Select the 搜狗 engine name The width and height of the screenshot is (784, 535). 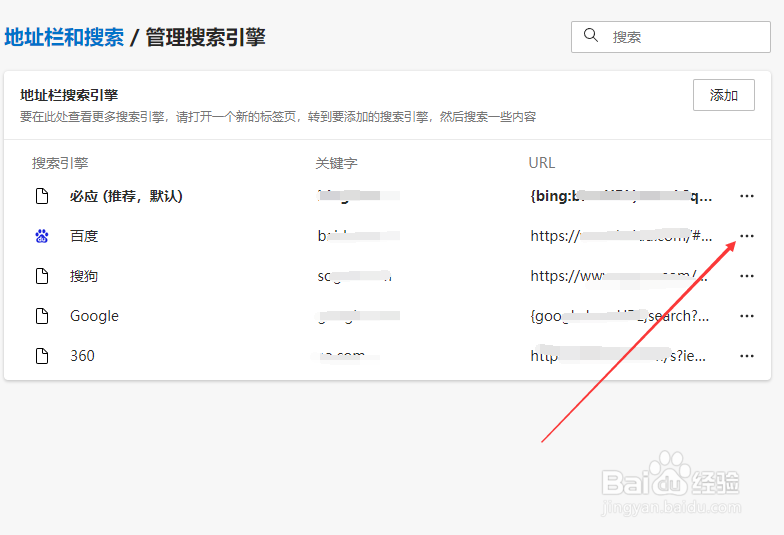pyautogui.click(x=84, y=276)
